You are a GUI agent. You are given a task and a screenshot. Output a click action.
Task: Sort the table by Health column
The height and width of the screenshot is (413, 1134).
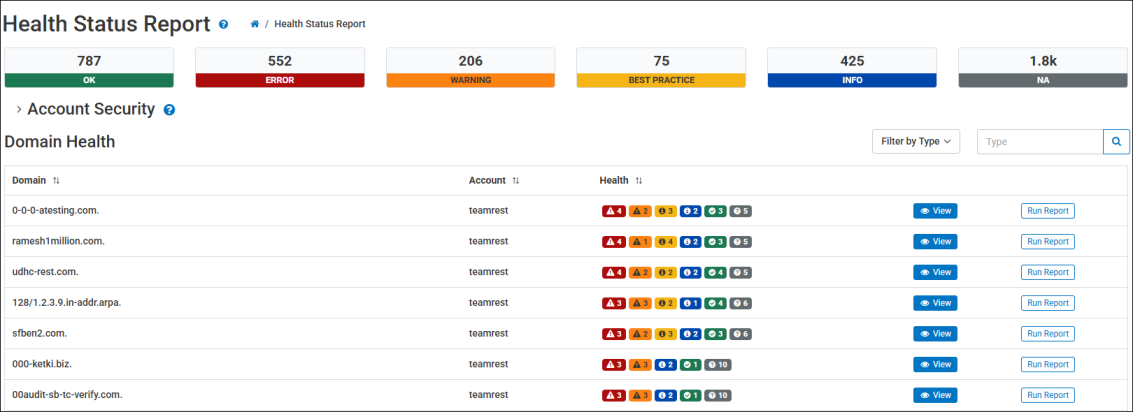point(638,181)
